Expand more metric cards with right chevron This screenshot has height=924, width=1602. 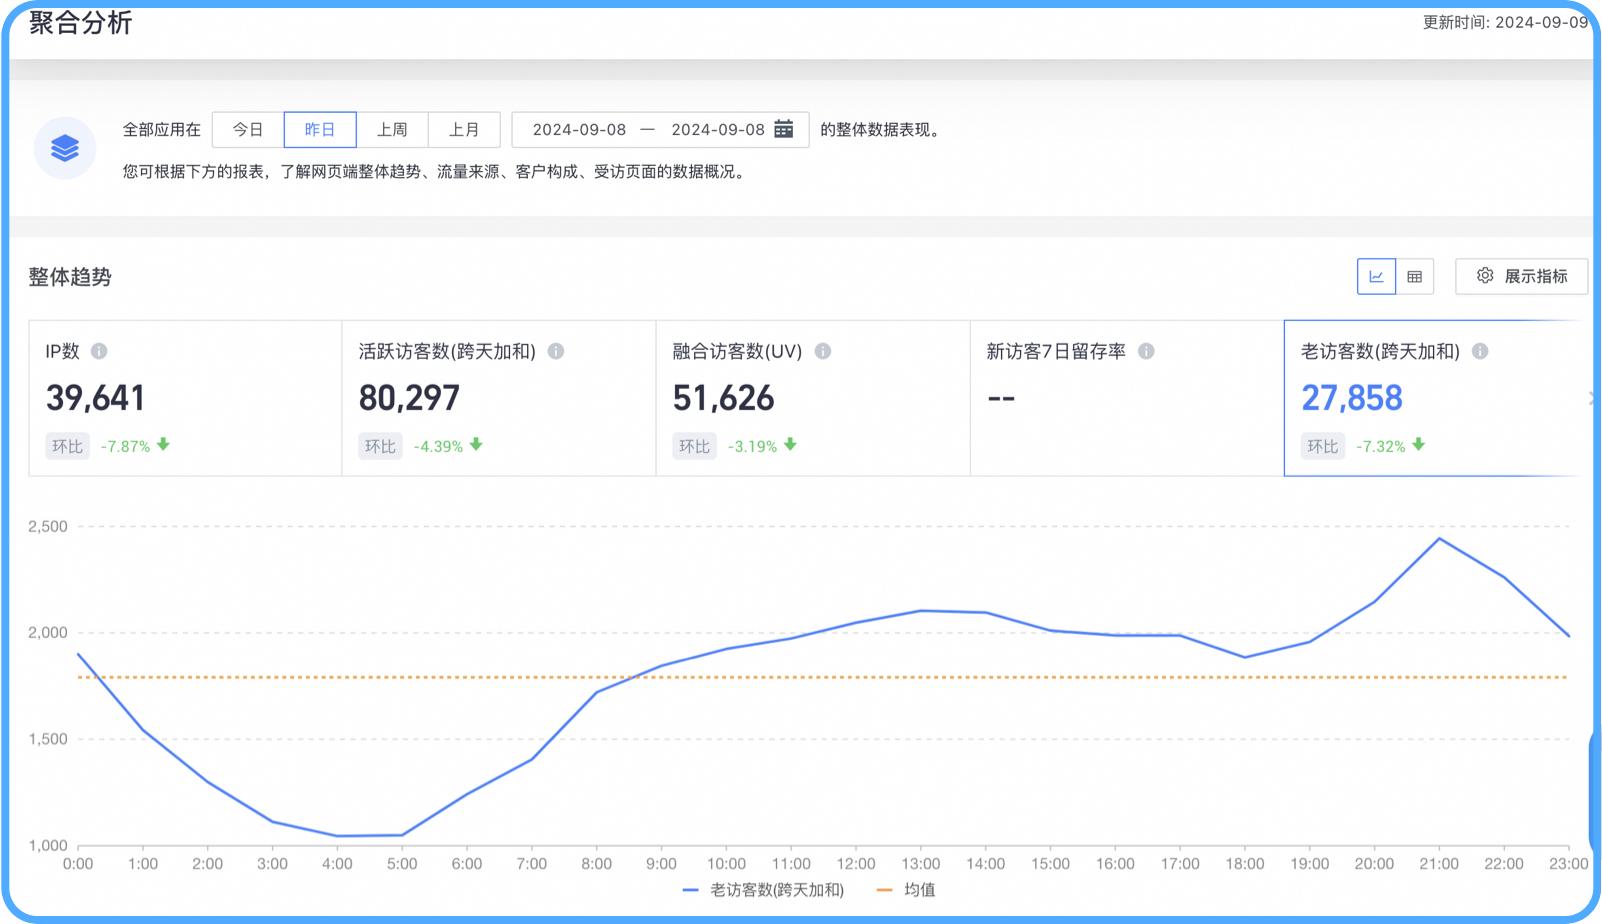tap(1592, 397)
